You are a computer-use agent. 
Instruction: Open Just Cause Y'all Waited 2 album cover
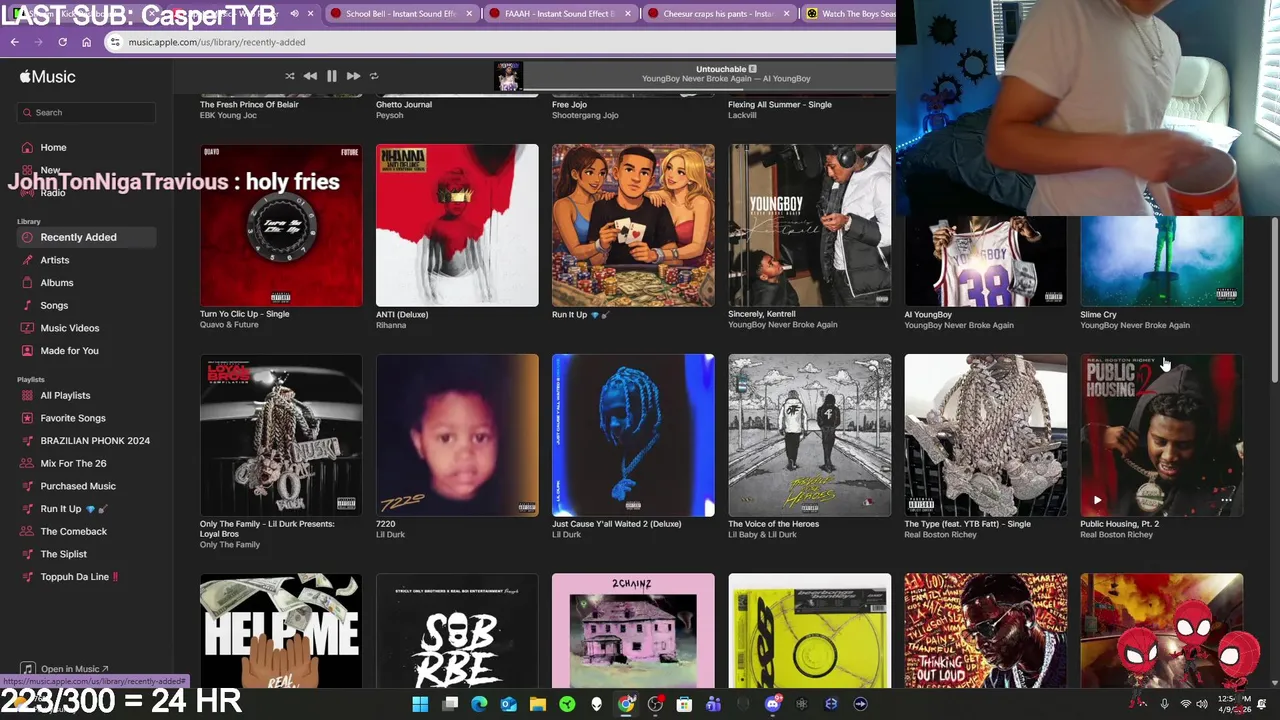633,435
